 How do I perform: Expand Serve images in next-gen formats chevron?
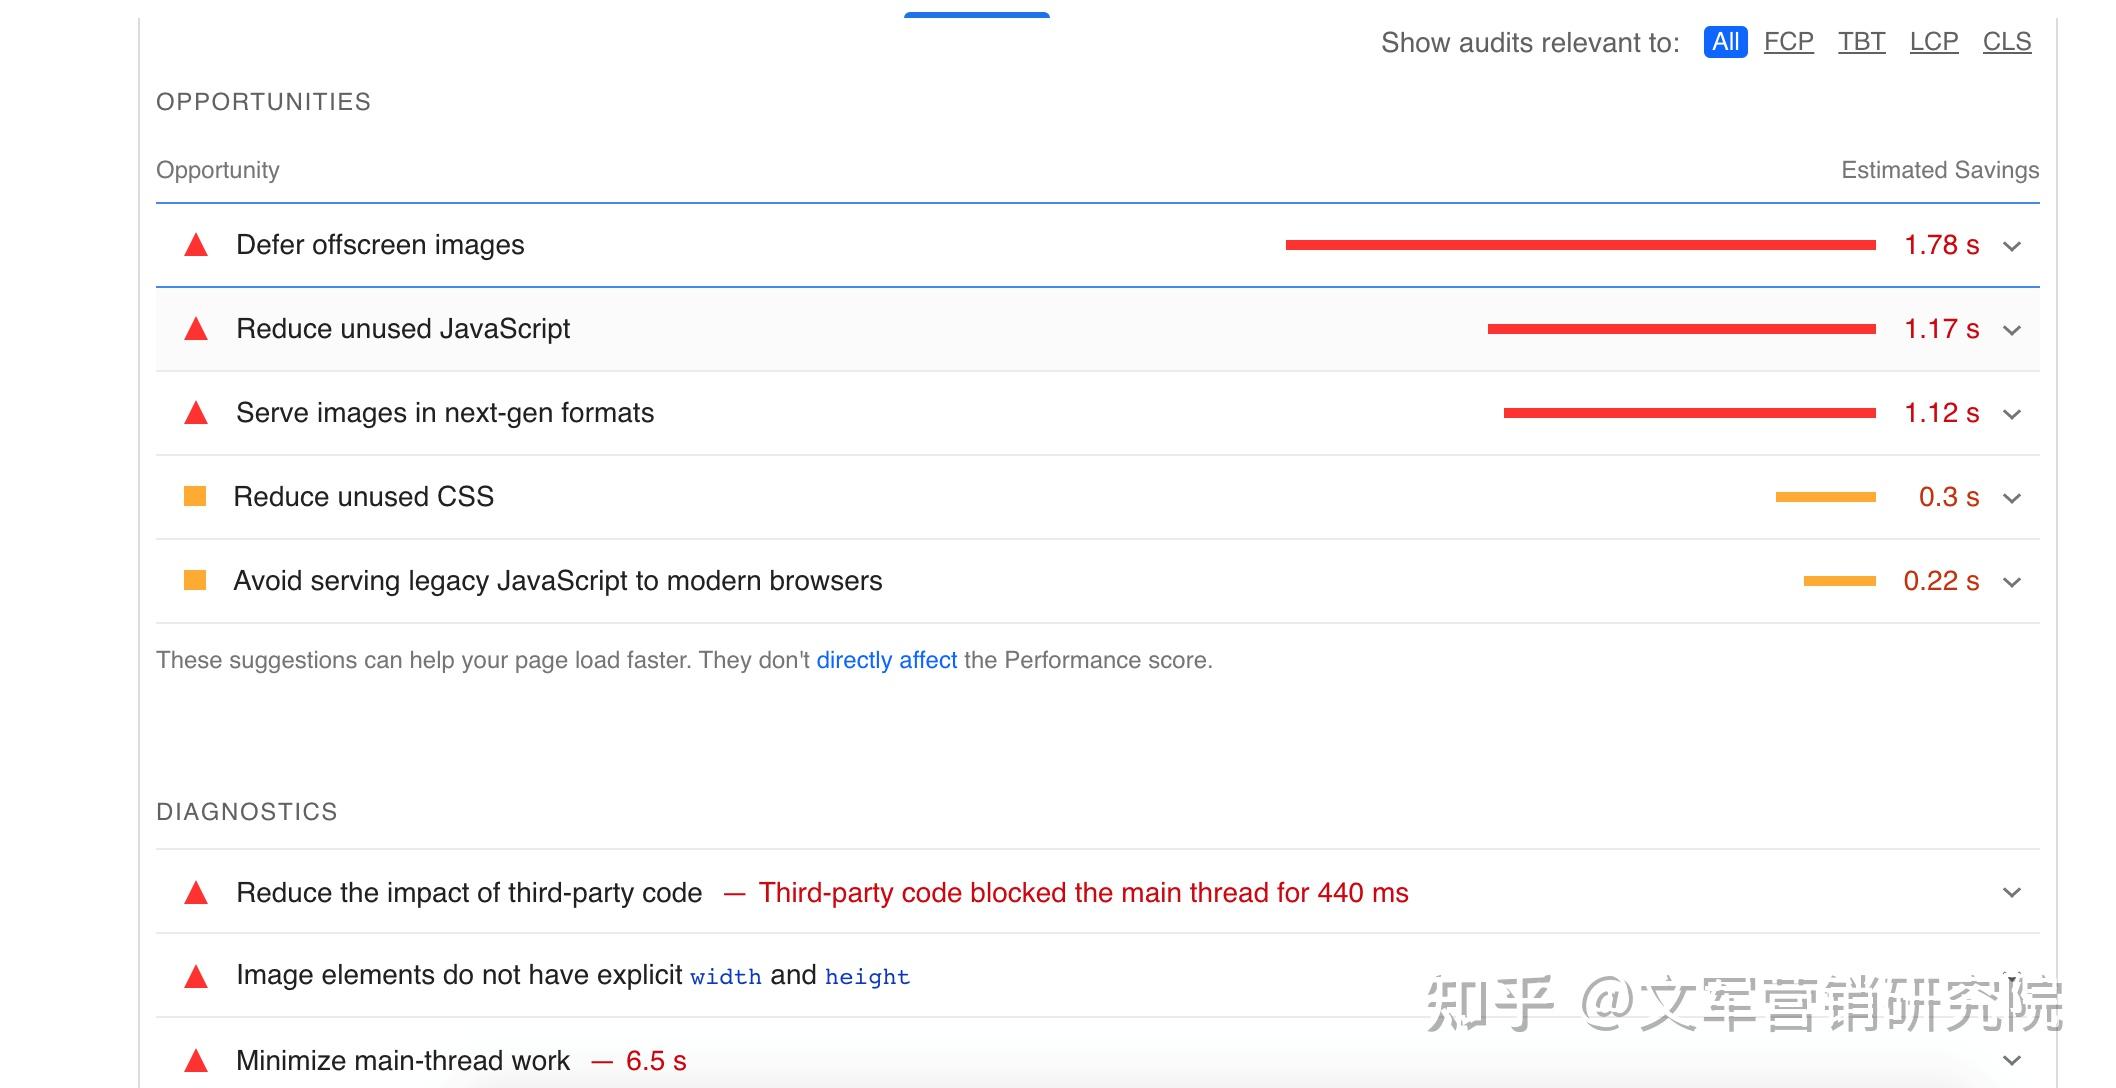[2012, 414]
